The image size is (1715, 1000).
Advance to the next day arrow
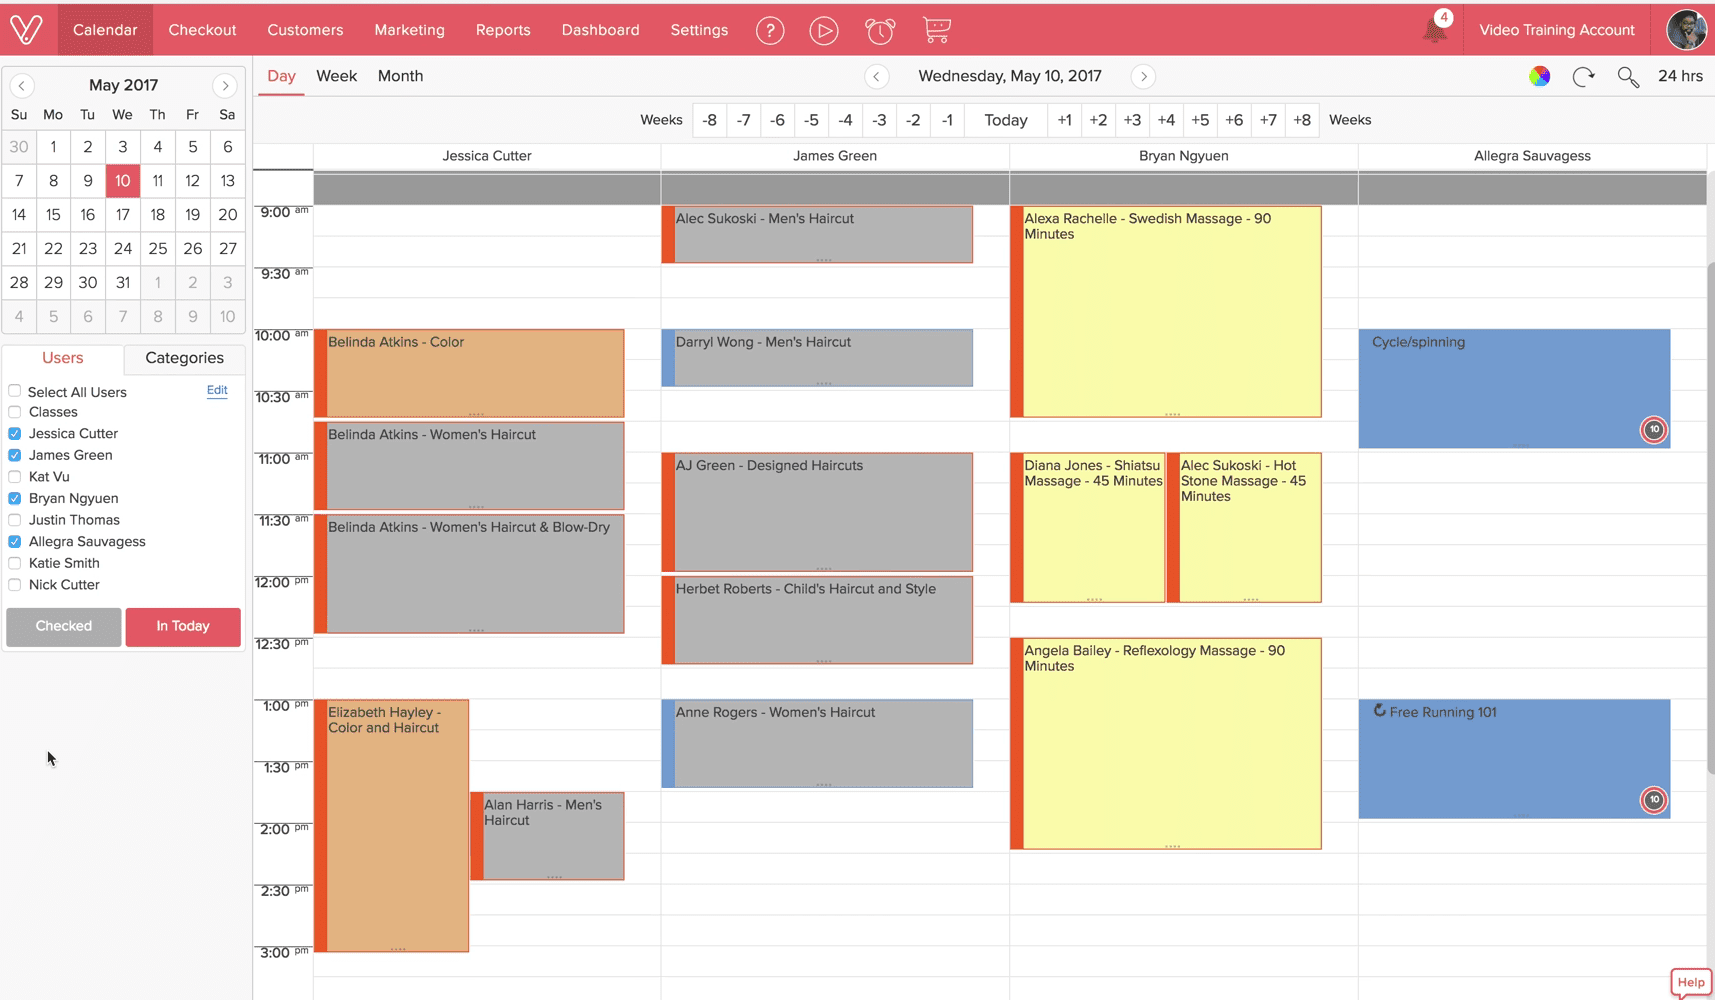tap(1143, 76)
